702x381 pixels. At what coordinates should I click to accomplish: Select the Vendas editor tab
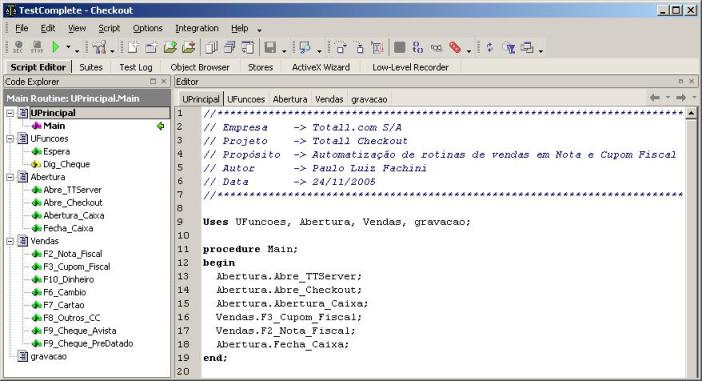[329, 99]
